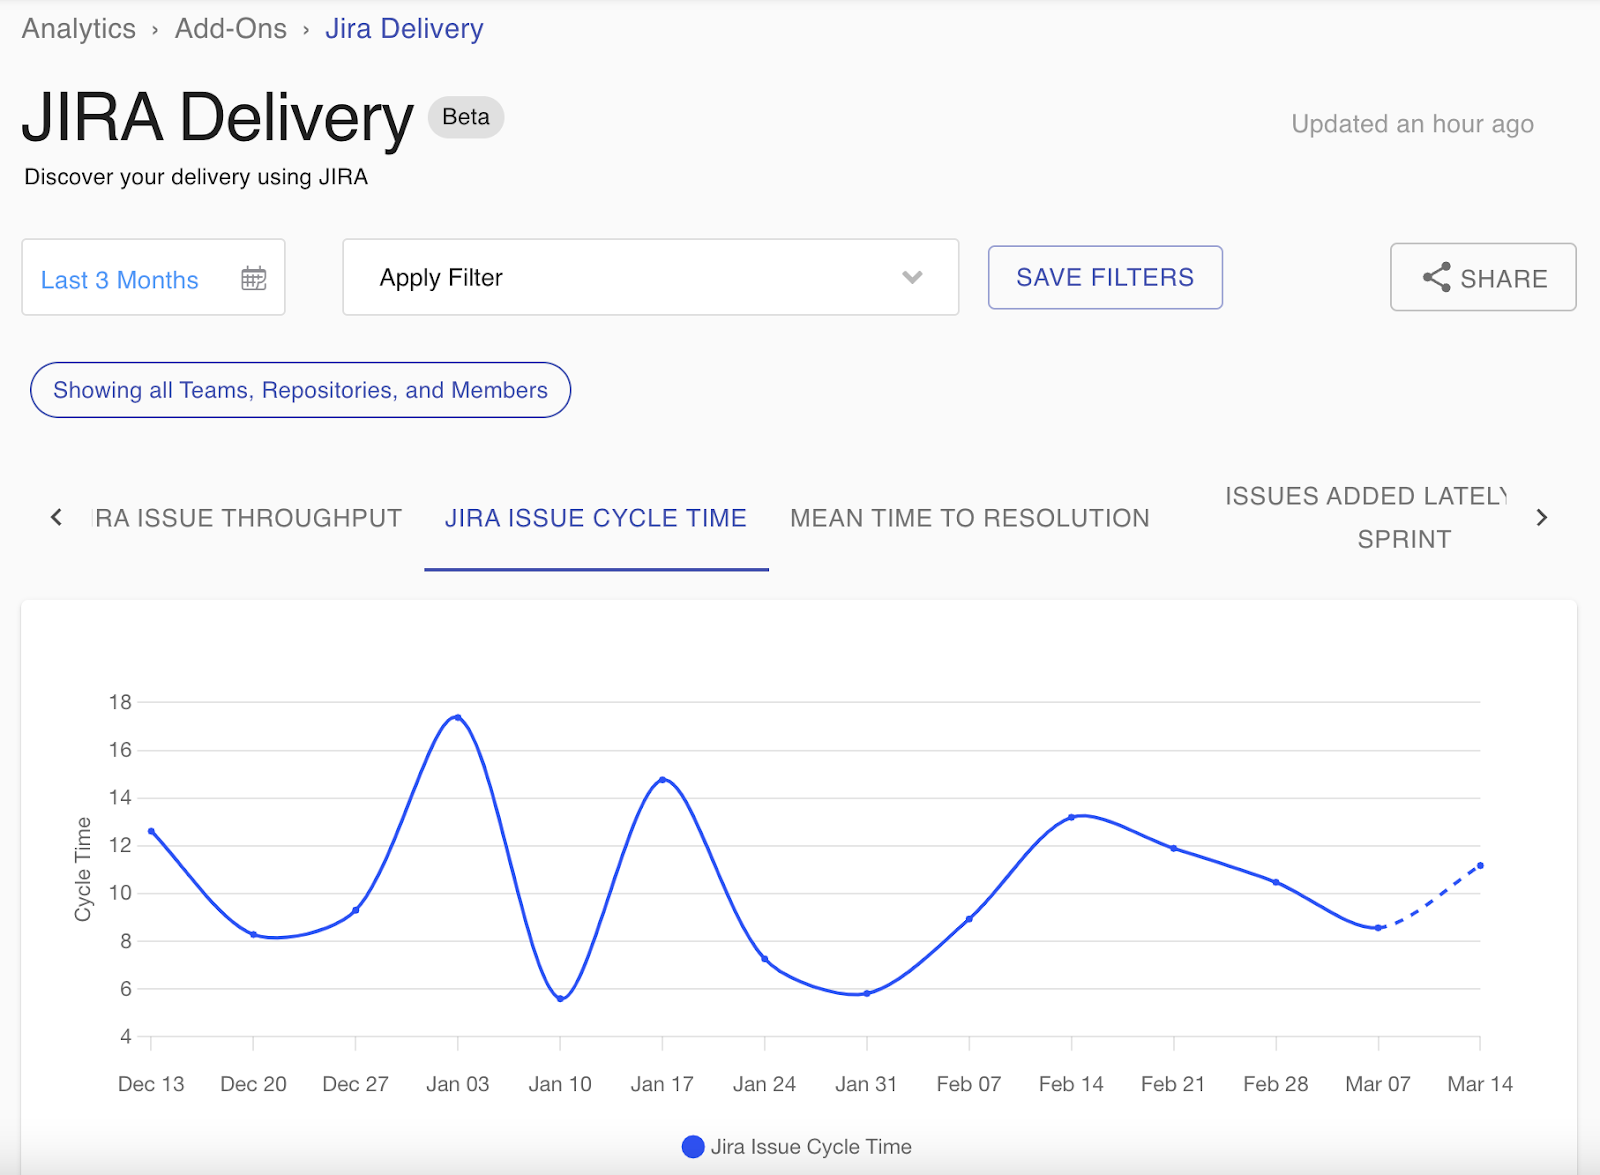The height and width of the screenshot is (1175, 1600).
Task: Toggle the Jira Issue Cycle Time legend dot
Action: (x=693, y=1146)
